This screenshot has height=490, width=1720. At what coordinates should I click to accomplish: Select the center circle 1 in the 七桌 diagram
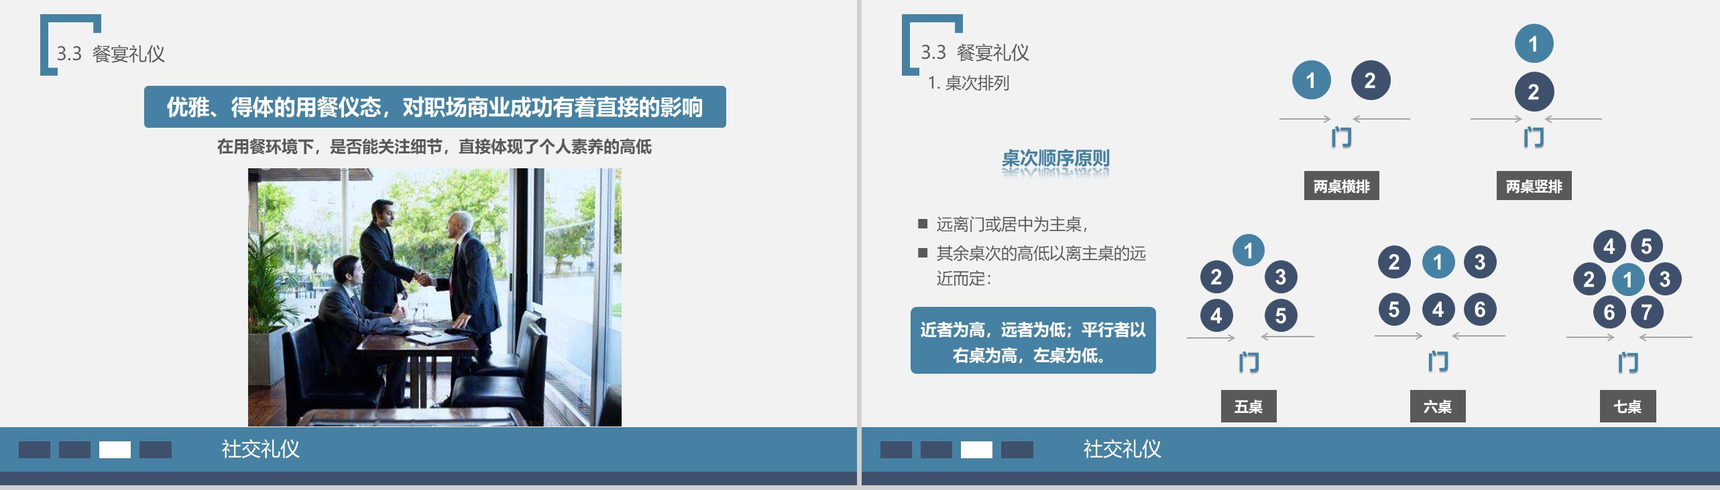1628,279
